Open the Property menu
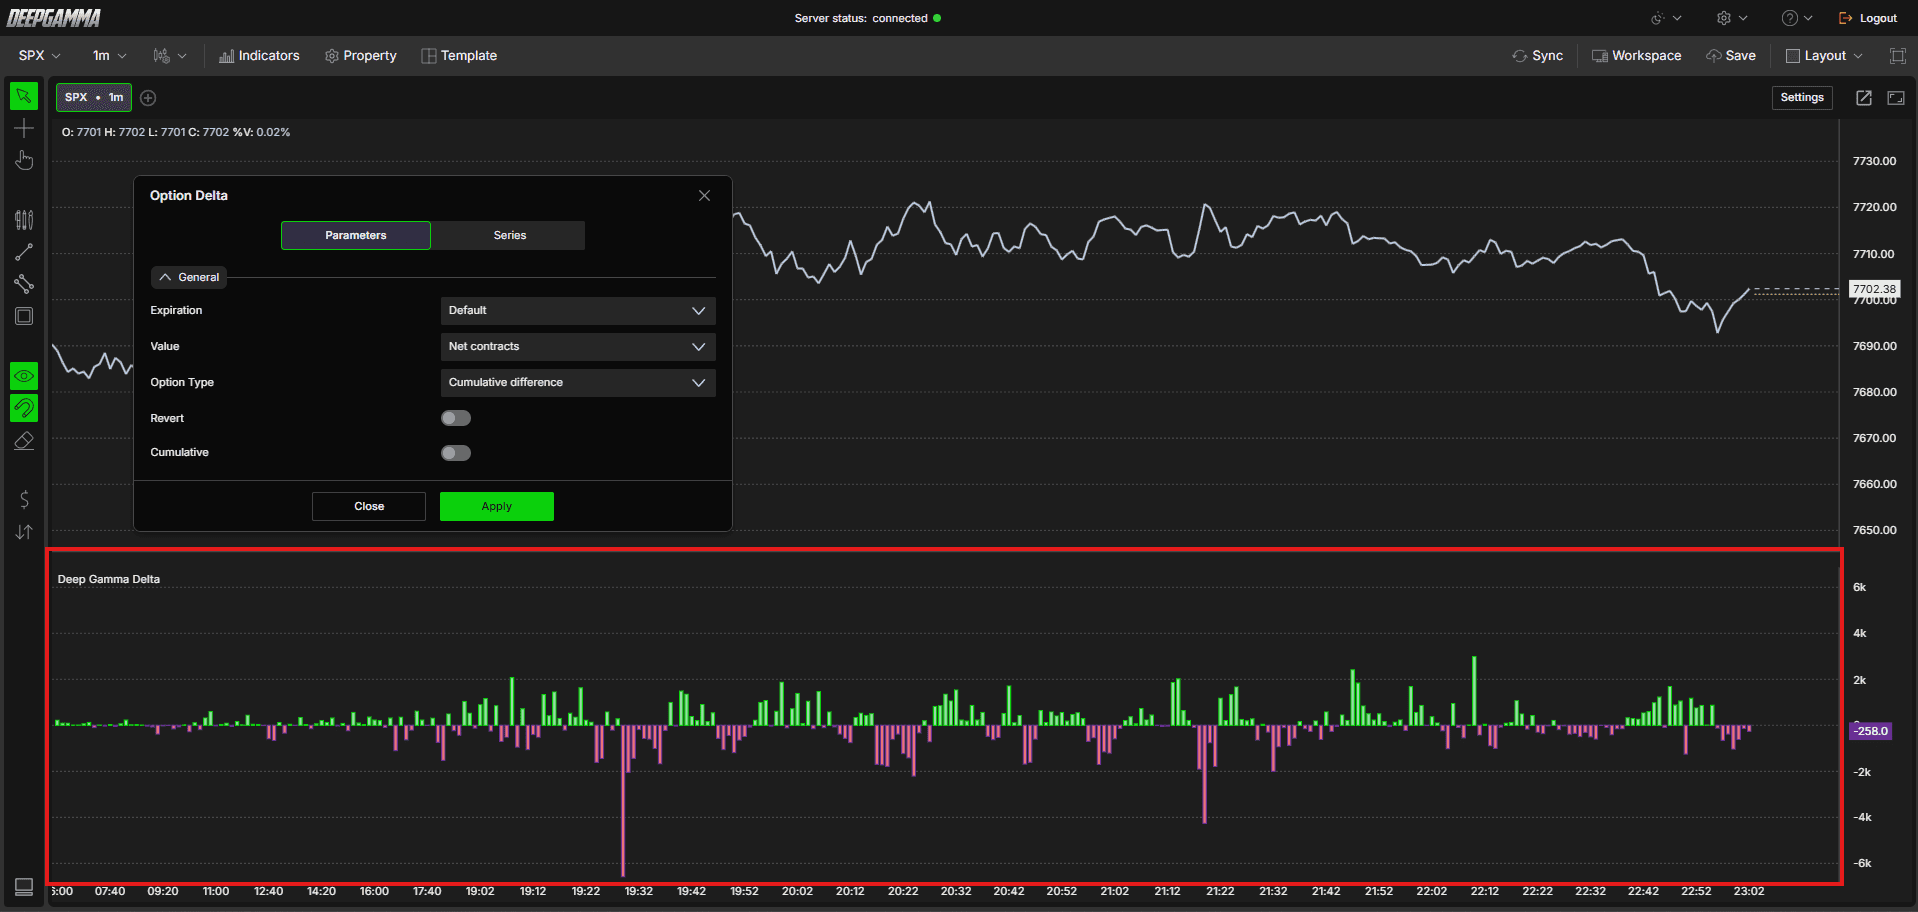Screen dimensions: 1918x912 361,56
